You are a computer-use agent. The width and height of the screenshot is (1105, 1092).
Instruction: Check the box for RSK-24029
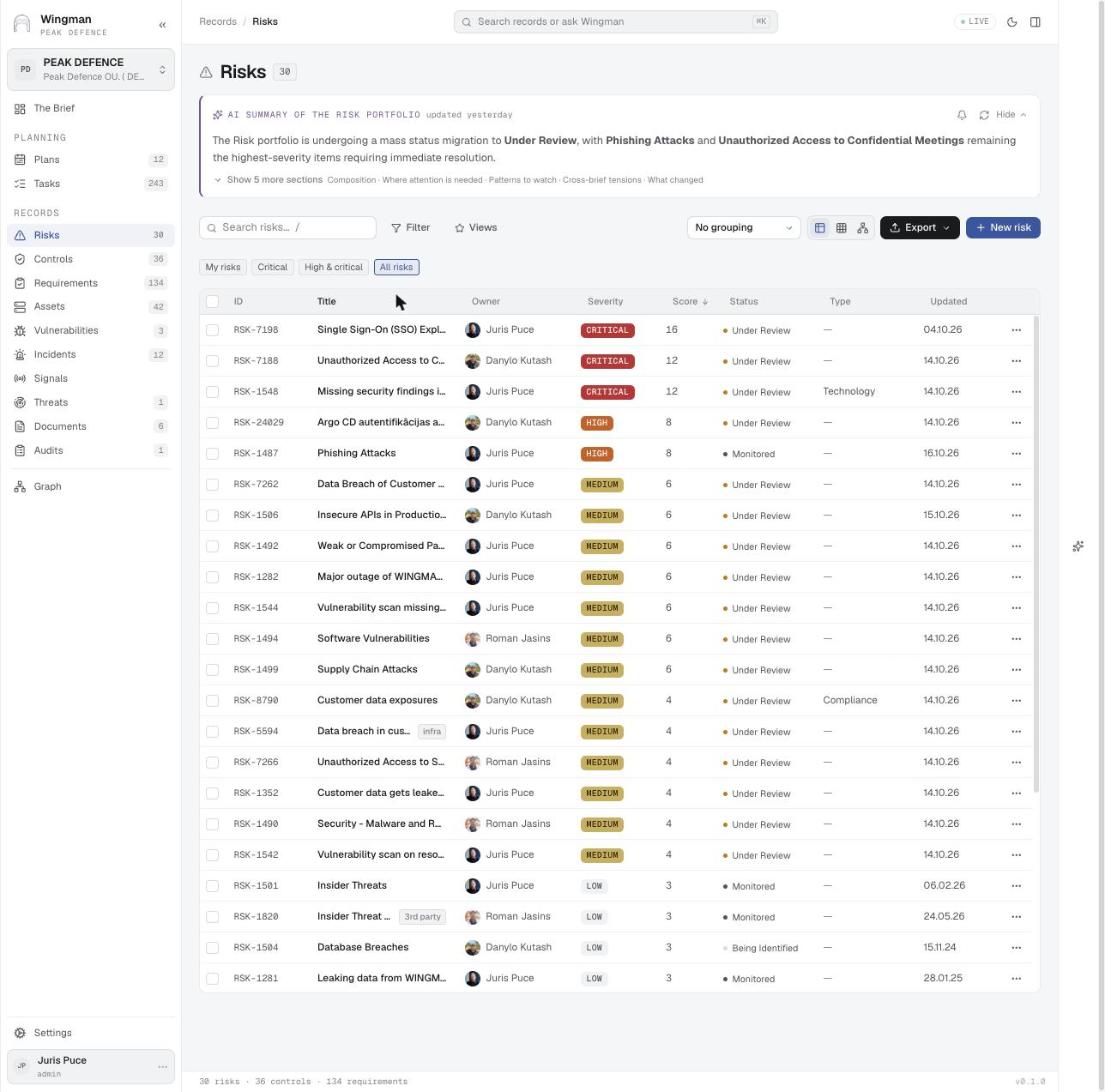point(212,423)
